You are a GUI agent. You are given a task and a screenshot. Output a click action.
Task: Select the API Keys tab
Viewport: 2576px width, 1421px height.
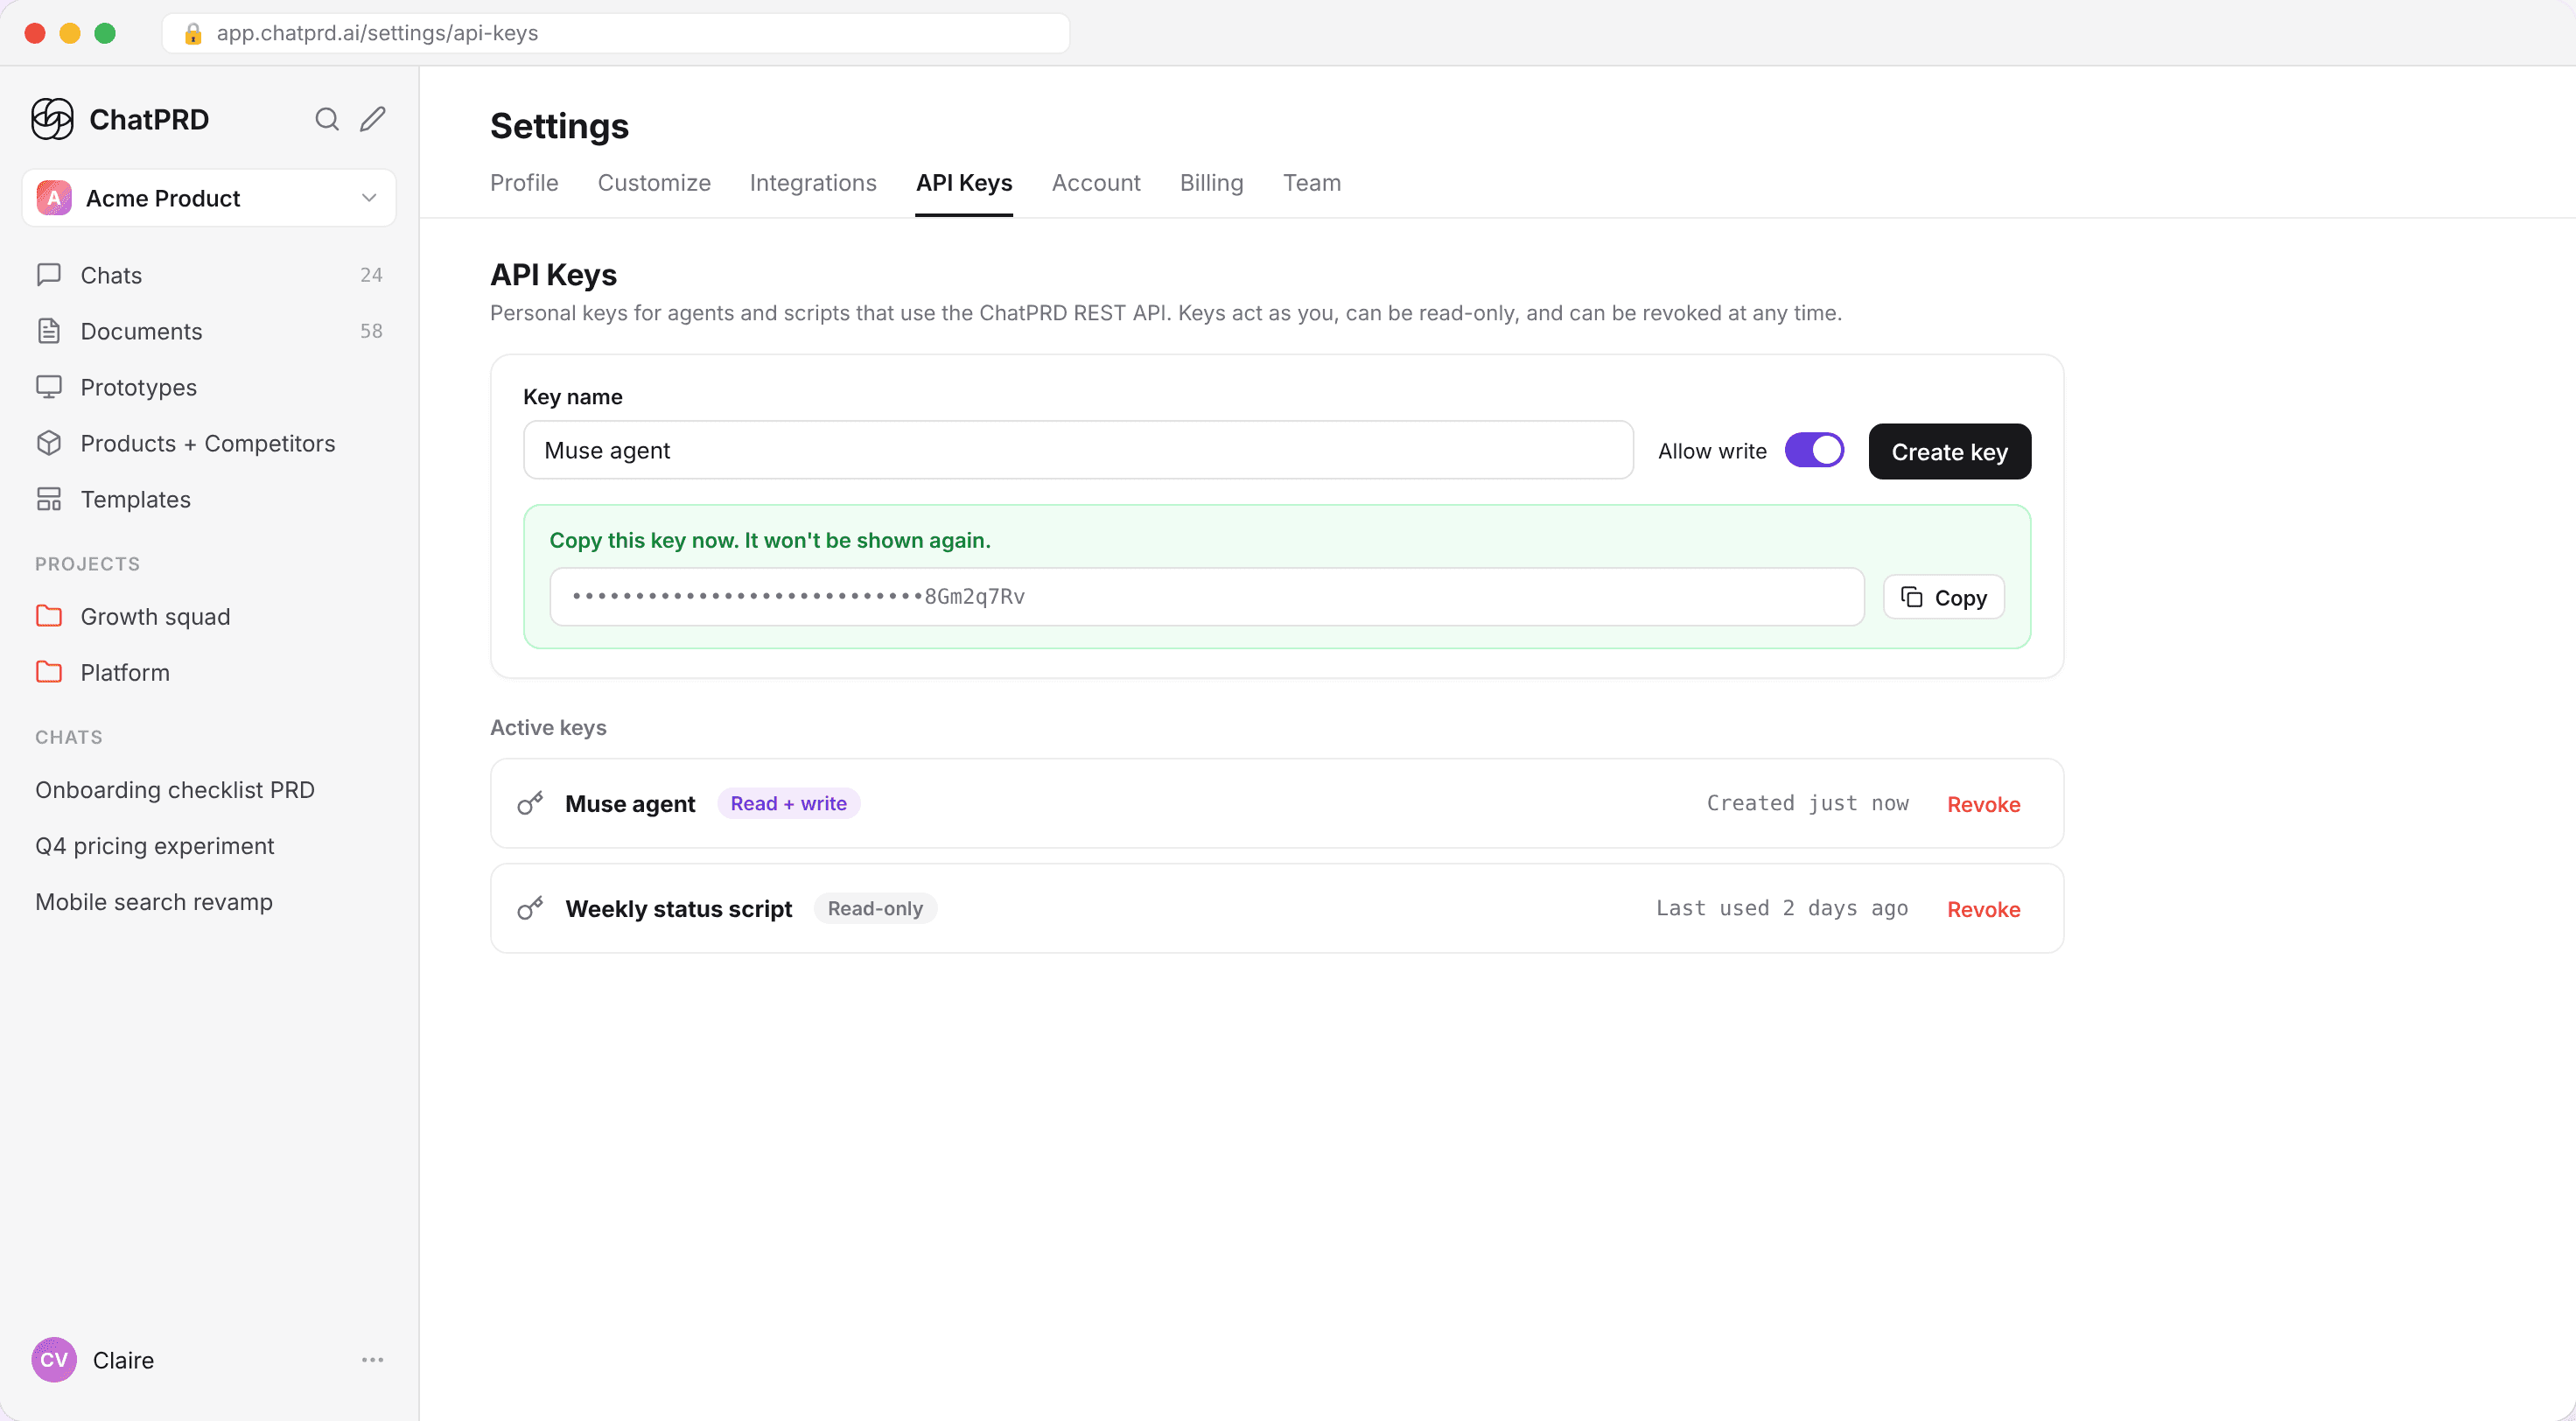964,183
